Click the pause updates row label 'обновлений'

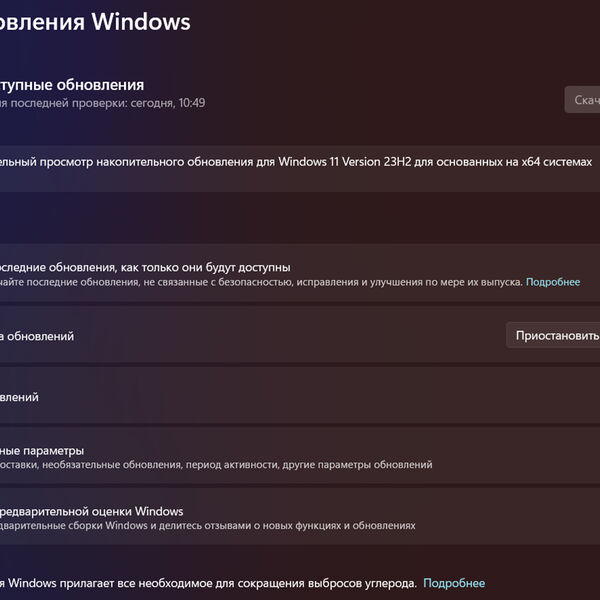click(x=40, y=336)
